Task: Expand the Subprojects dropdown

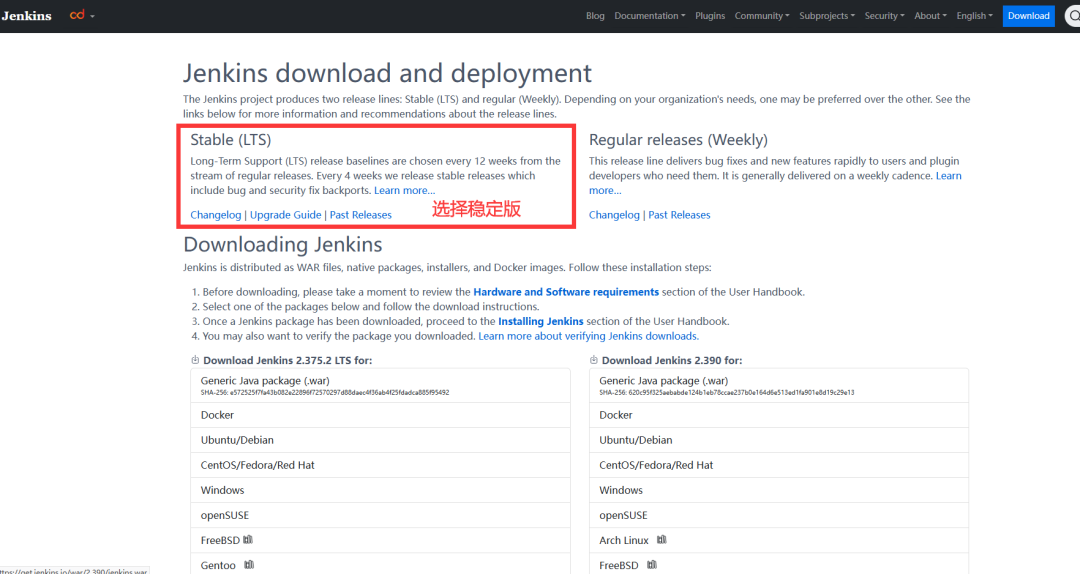Action: tap(827, 16)
